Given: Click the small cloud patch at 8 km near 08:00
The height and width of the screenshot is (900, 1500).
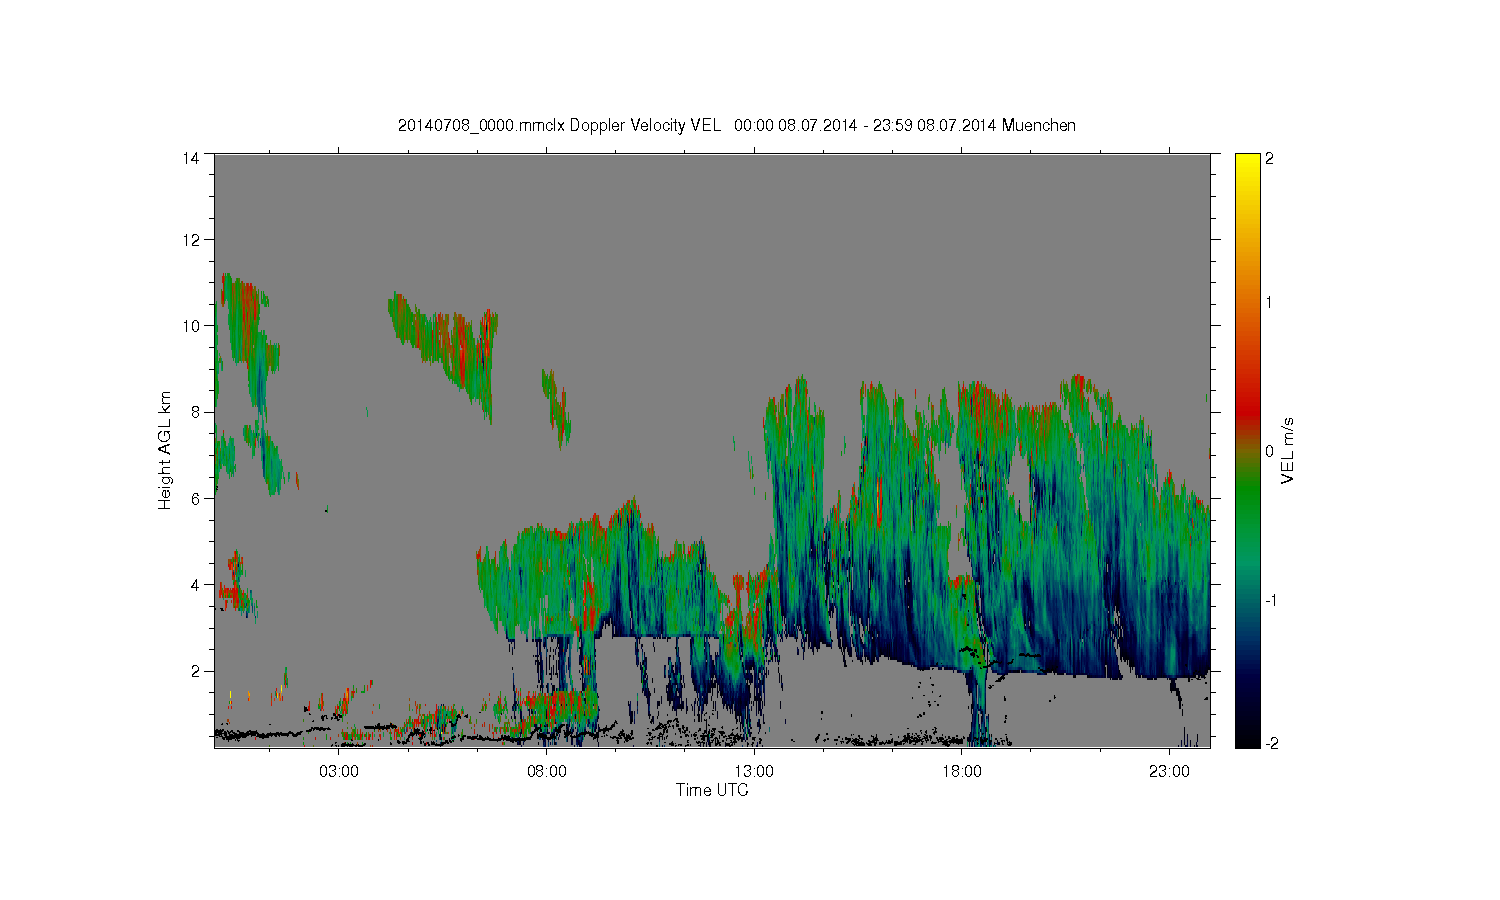Looking at the screenshot, I should coord(556,408).
